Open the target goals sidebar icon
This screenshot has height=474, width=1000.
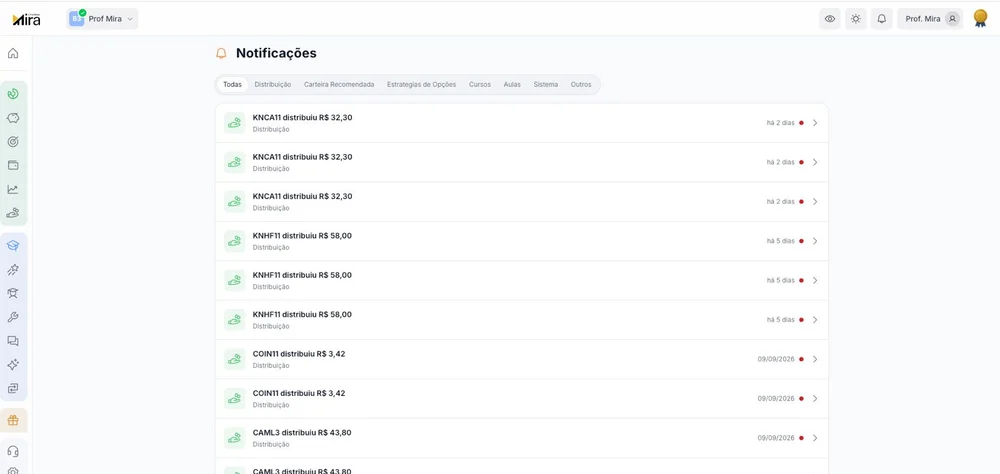[x=13, y=142]
